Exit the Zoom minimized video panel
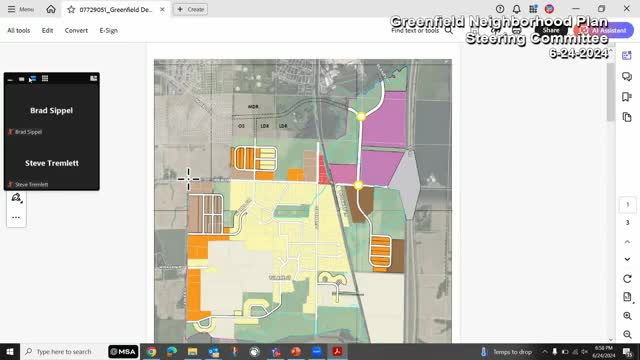 [x=93, y=78]
